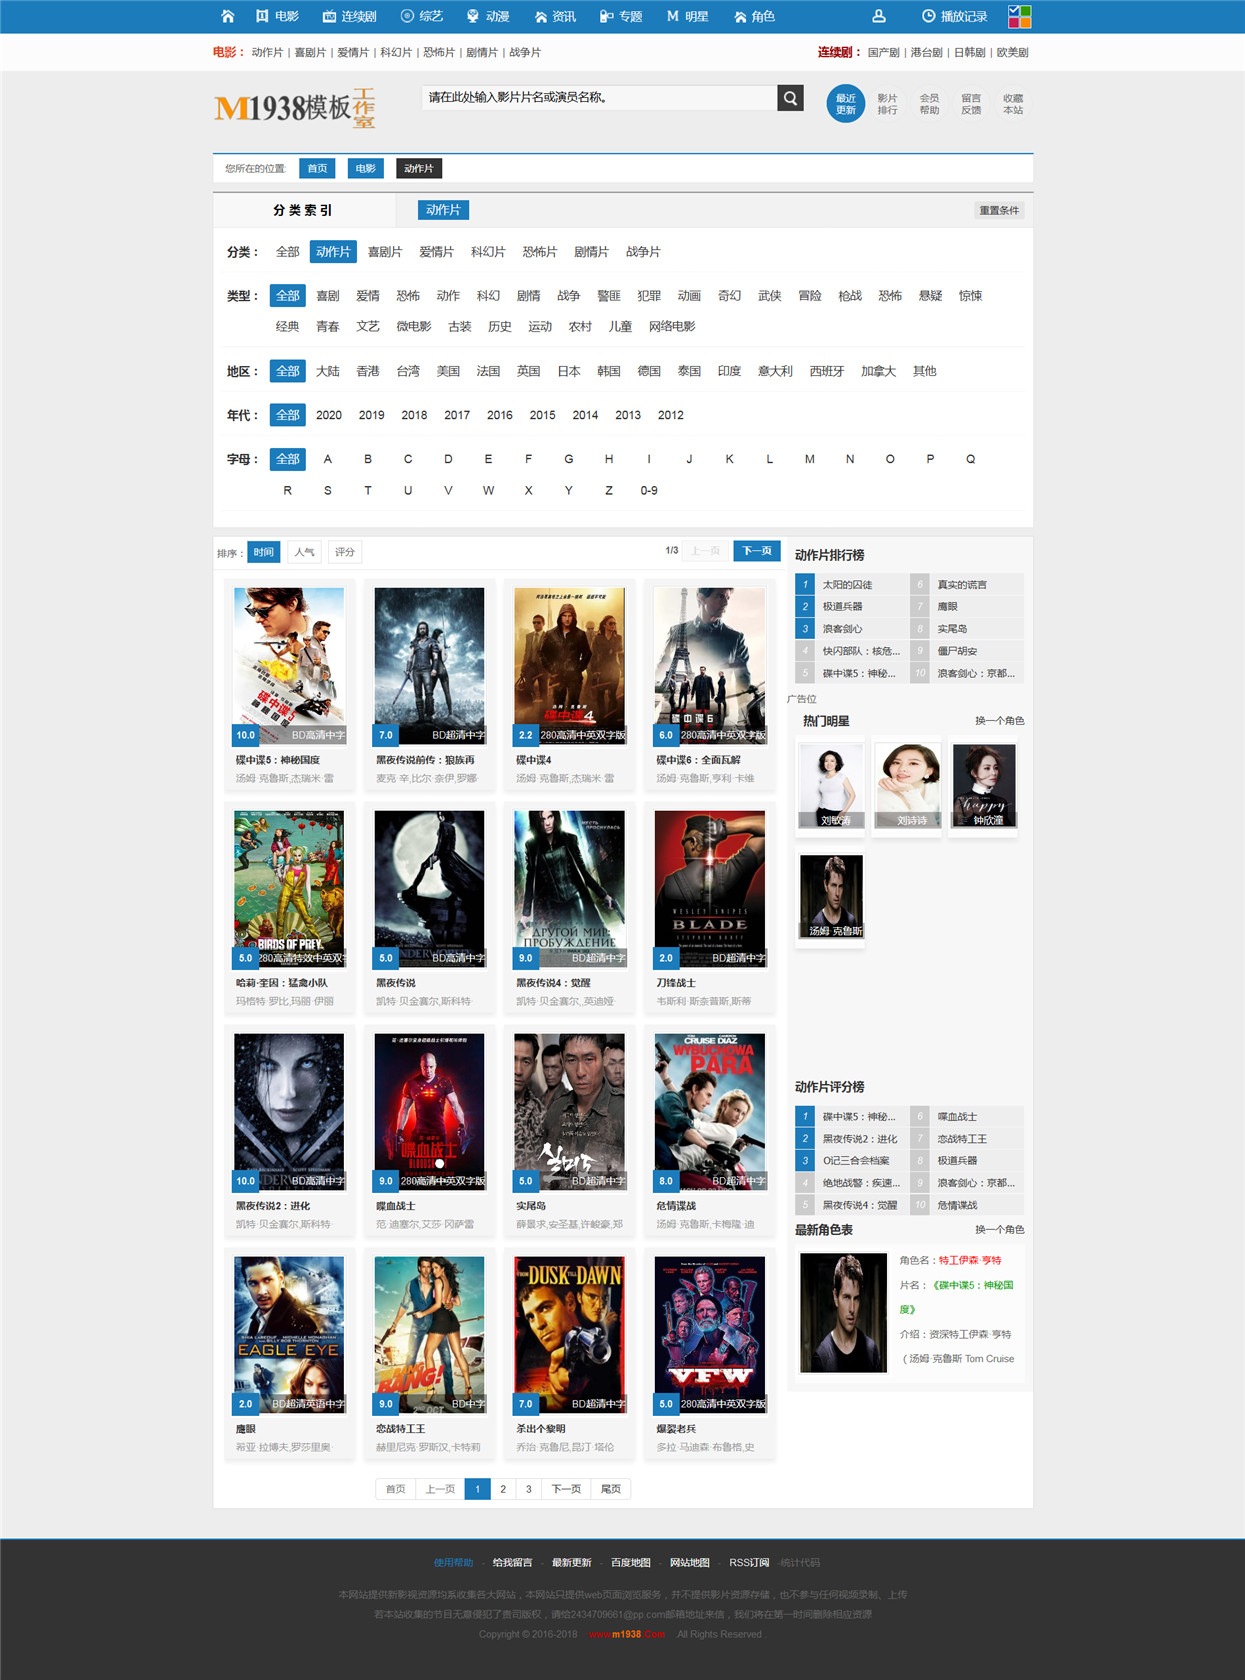Viewport: 1245px width, 1680px height.
Task: Click the 最近更新 round blue button
Action: coord(845,104)
